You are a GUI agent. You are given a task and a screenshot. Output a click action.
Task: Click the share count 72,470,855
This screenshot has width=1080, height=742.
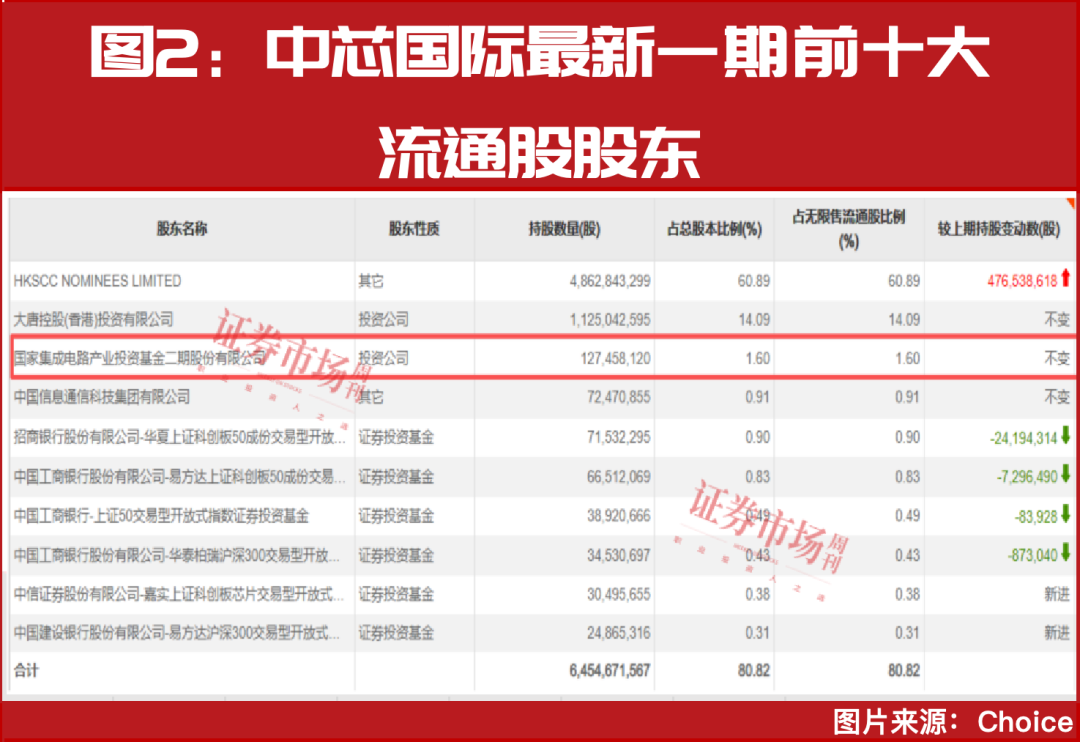click(x=619, y=397)
